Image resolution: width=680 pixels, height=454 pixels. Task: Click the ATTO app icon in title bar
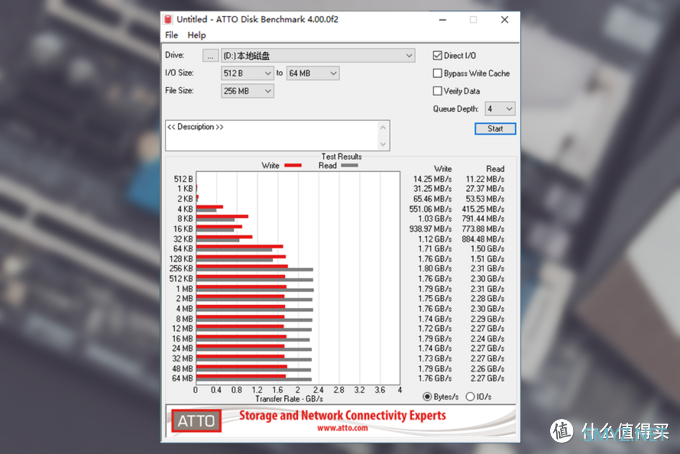[x=168, y=19]
